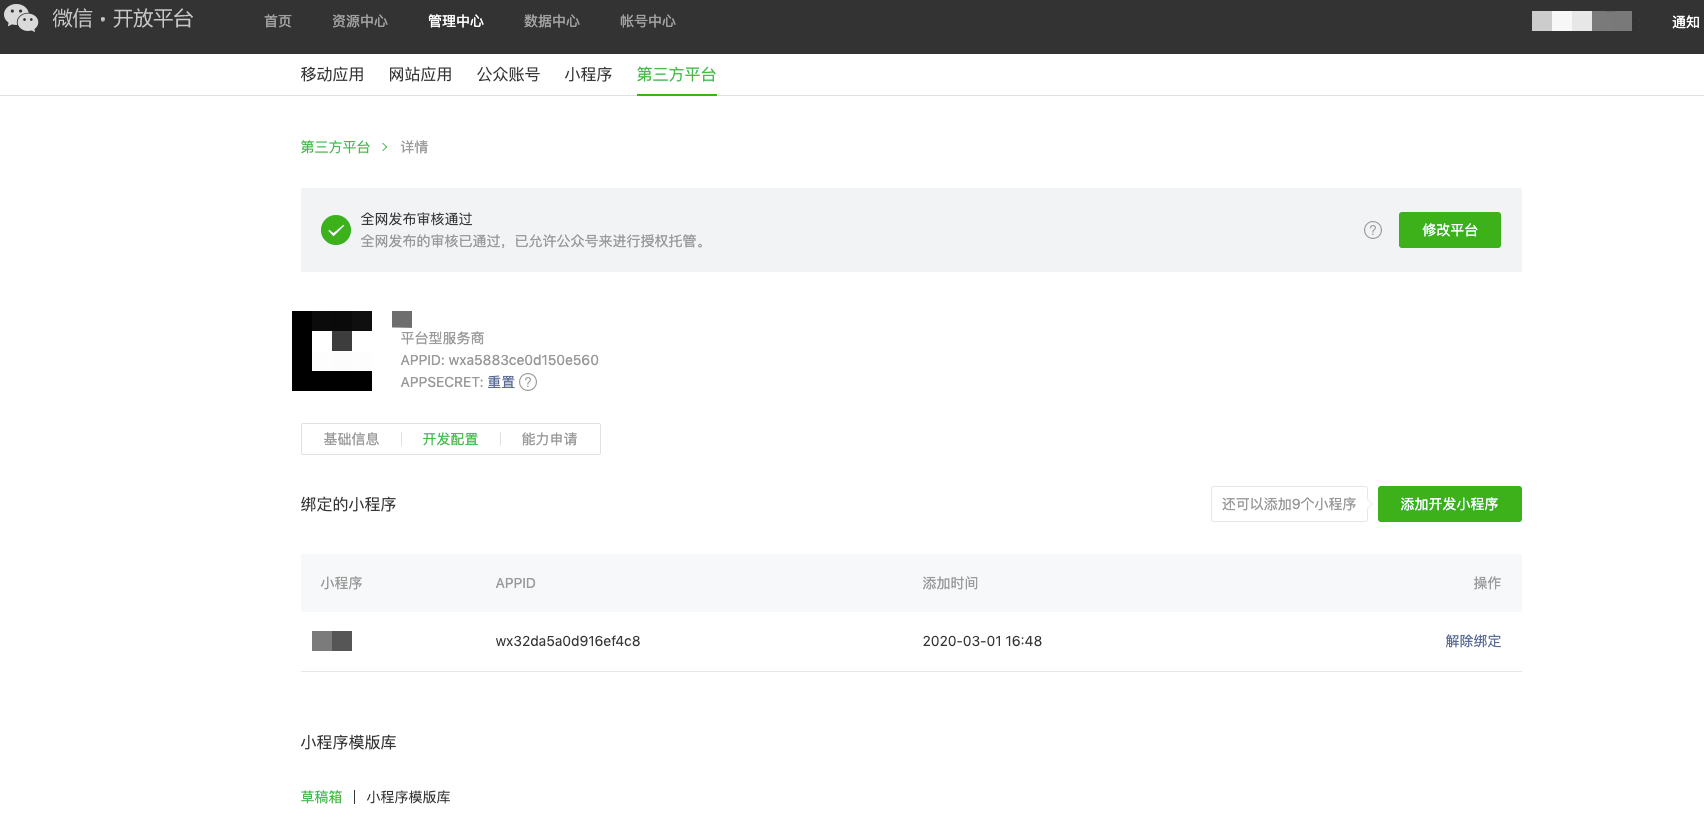Click the blurred account name in header

[1582, 21]
